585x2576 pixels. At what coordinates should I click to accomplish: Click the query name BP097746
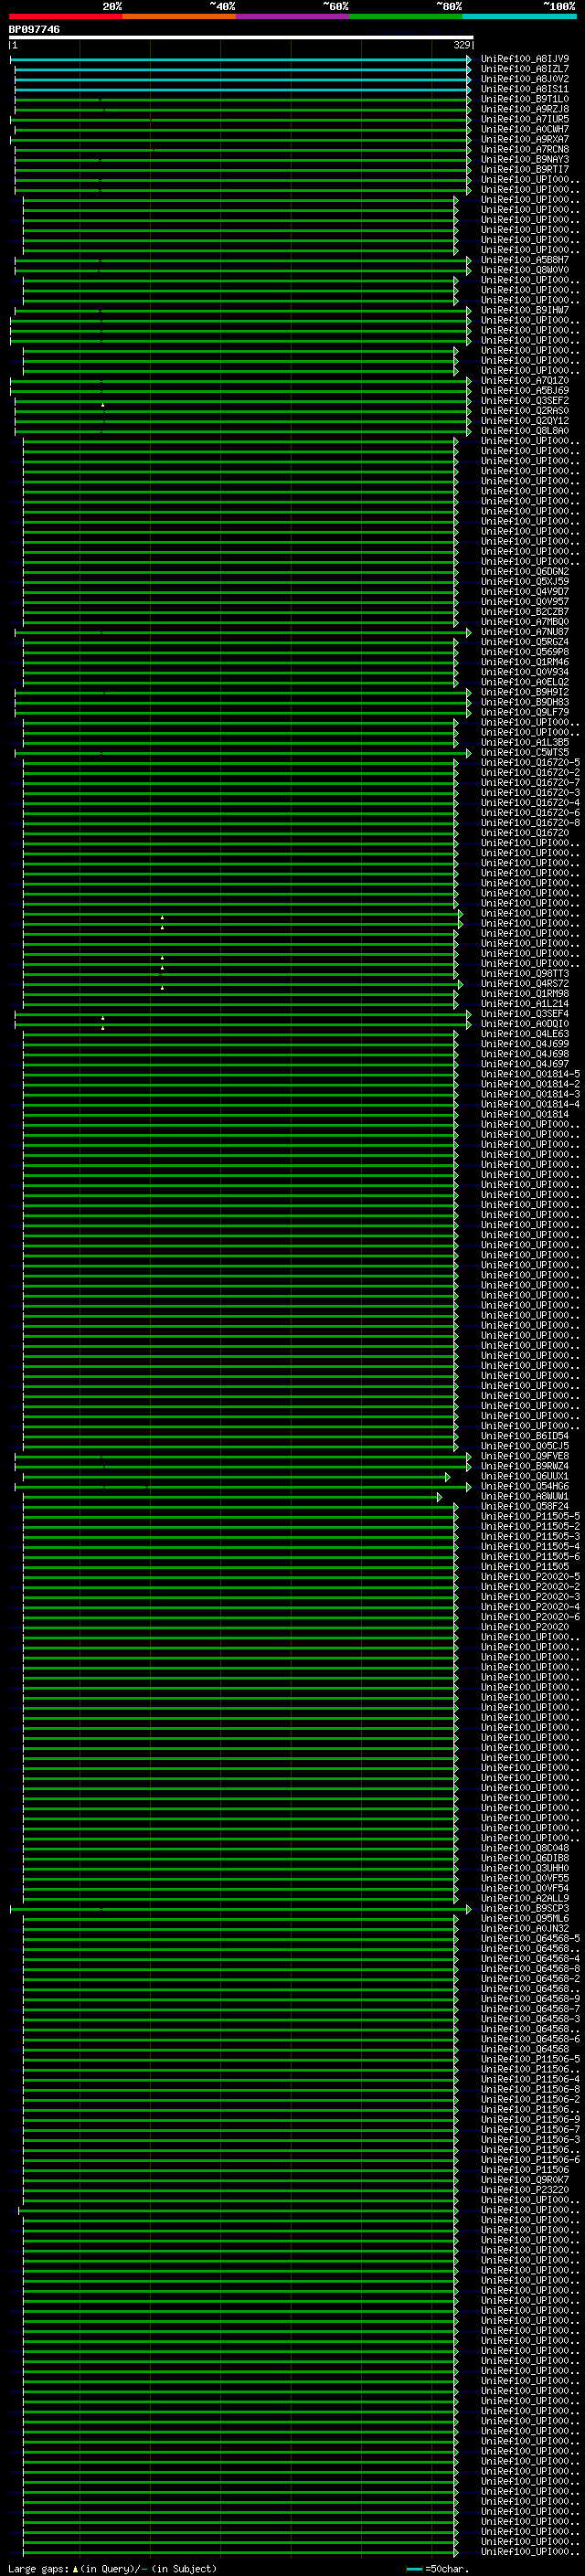pos(34,29)
